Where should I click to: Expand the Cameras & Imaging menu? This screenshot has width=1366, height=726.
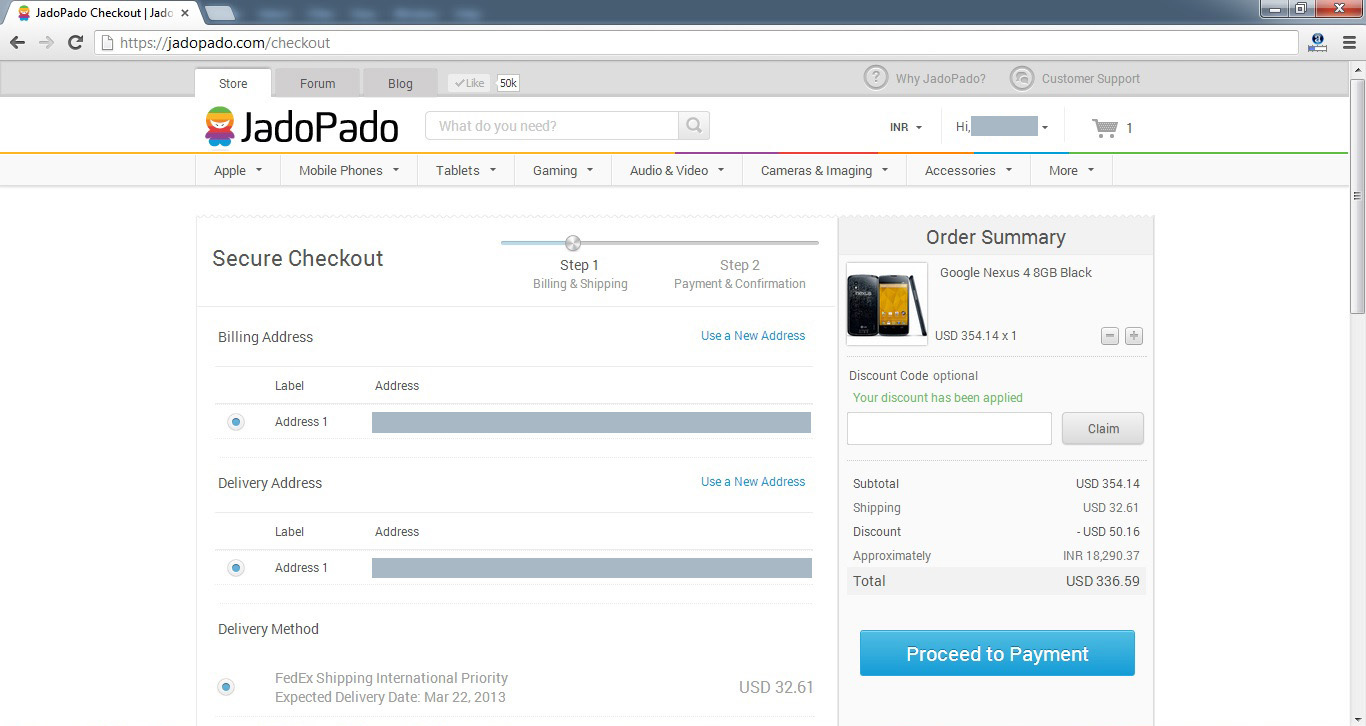(x=824, y=170)
